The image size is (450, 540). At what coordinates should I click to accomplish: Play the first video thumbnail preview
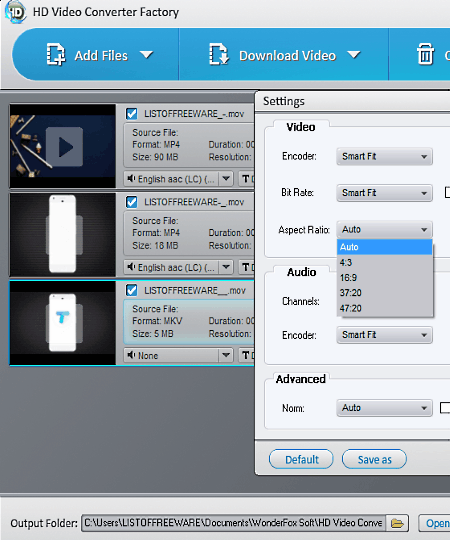click(64, 147)
